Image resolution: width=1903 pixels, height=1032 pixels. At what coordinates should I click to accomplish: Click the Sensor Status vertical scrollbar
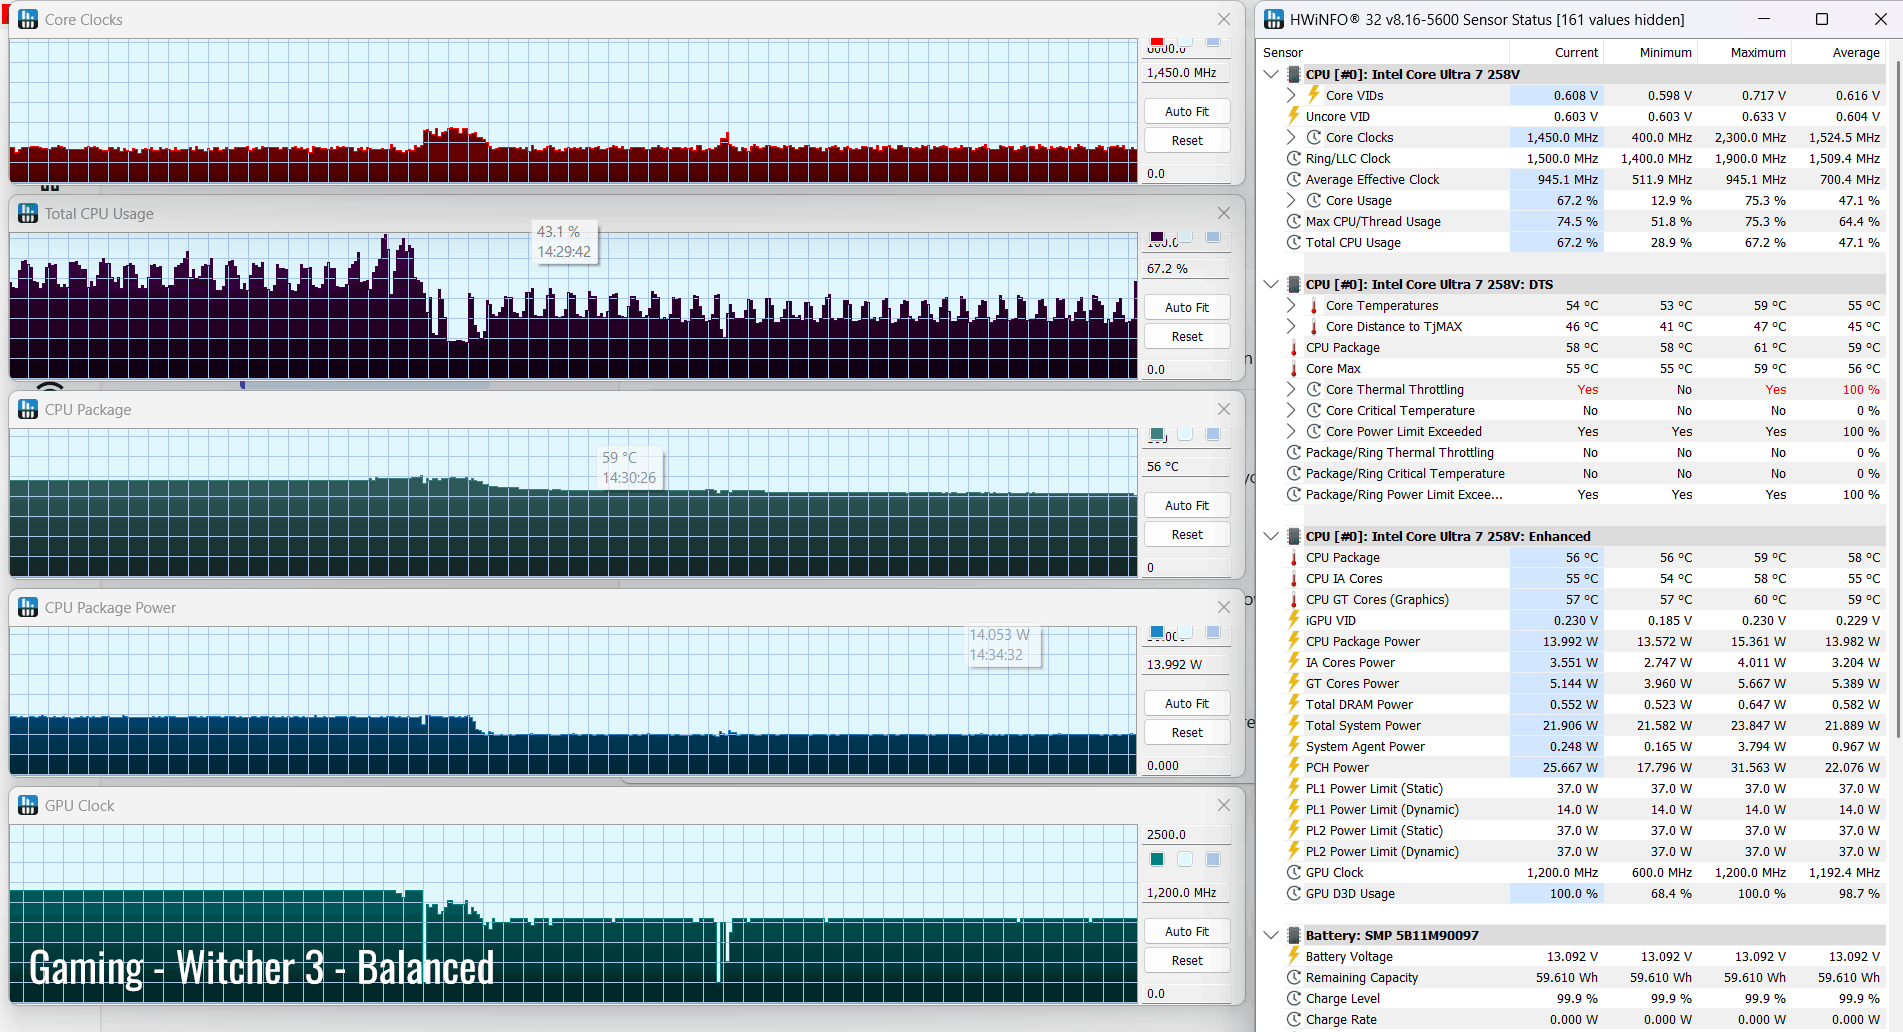point(1897,400)
